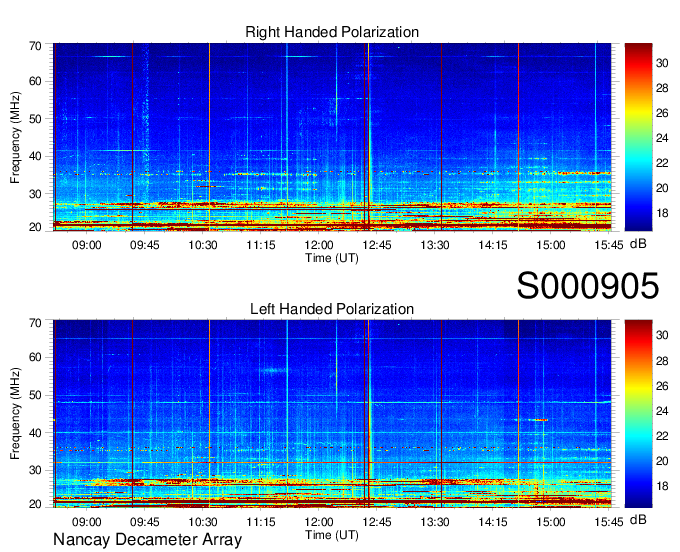Click the 13:30 time tick of Right Handed plot
This screenshot has width=680, height=552.
click(435, 245)
